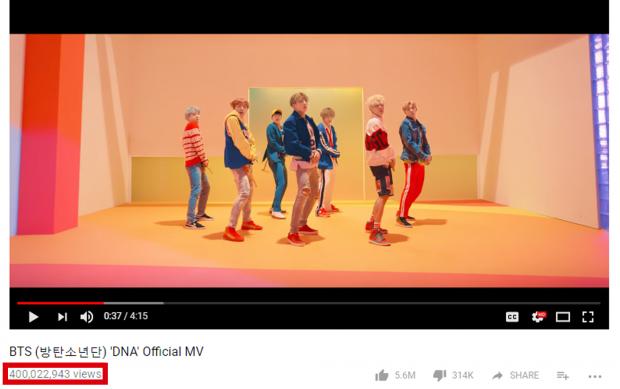The image size is (620, 389).
Task: Skip to the next video
Action: click(62, 317)
